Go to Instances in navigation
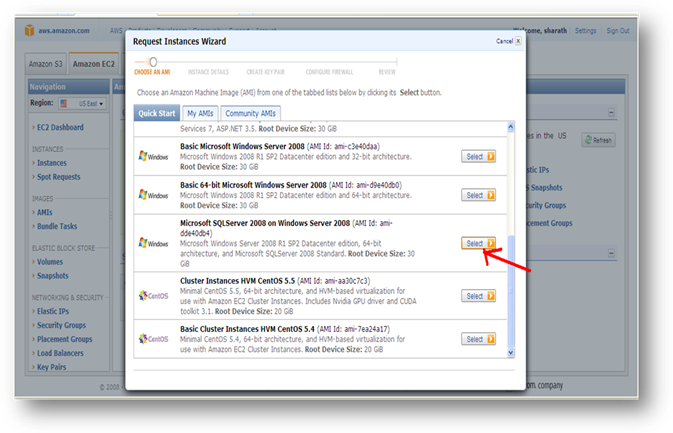The height and width of the screenshot is (433, 673). click(x=52, y=163)
